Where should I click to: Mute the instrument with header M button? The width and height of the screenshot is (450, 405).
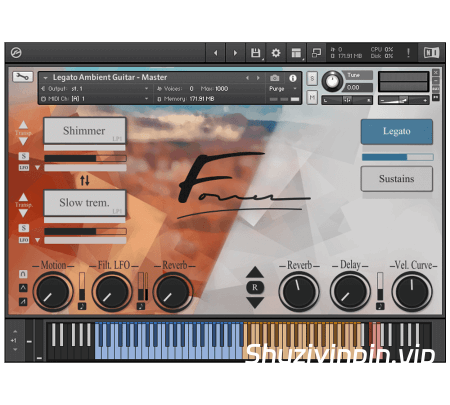pyautogui.click(x=312, y=97)
